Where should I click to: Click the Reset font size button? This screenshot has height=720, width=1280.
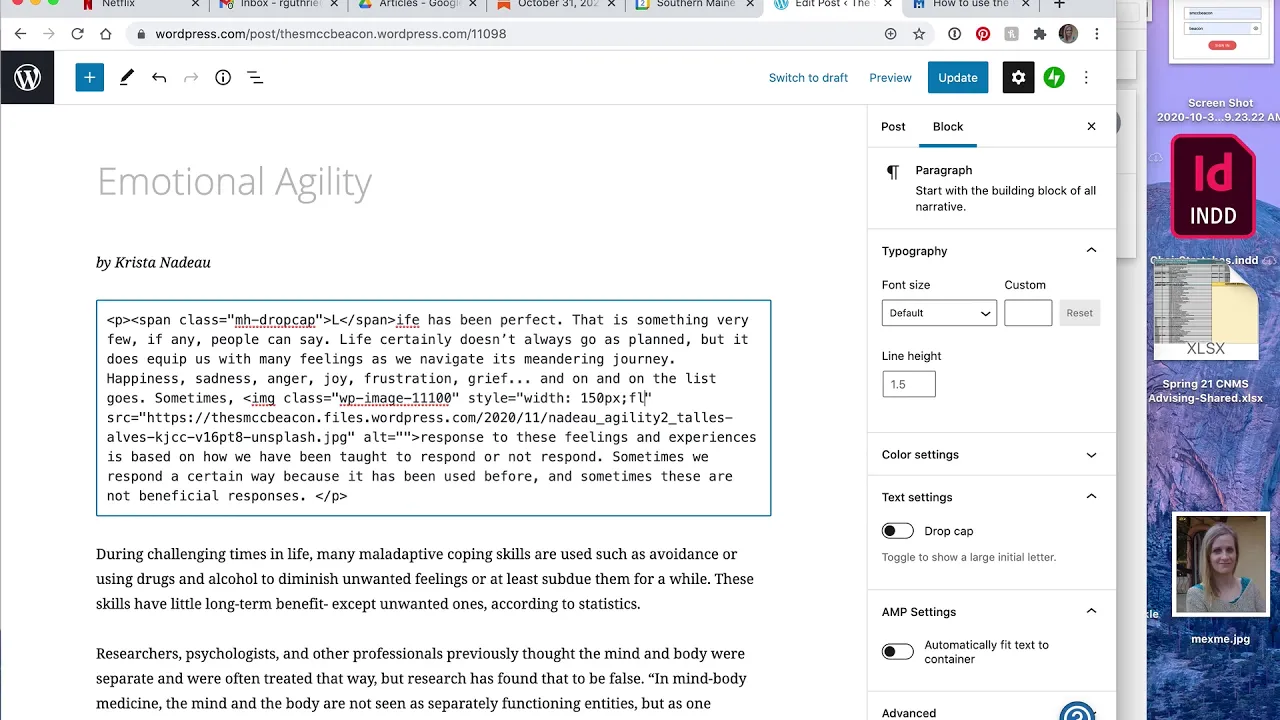pos(1079,313)
